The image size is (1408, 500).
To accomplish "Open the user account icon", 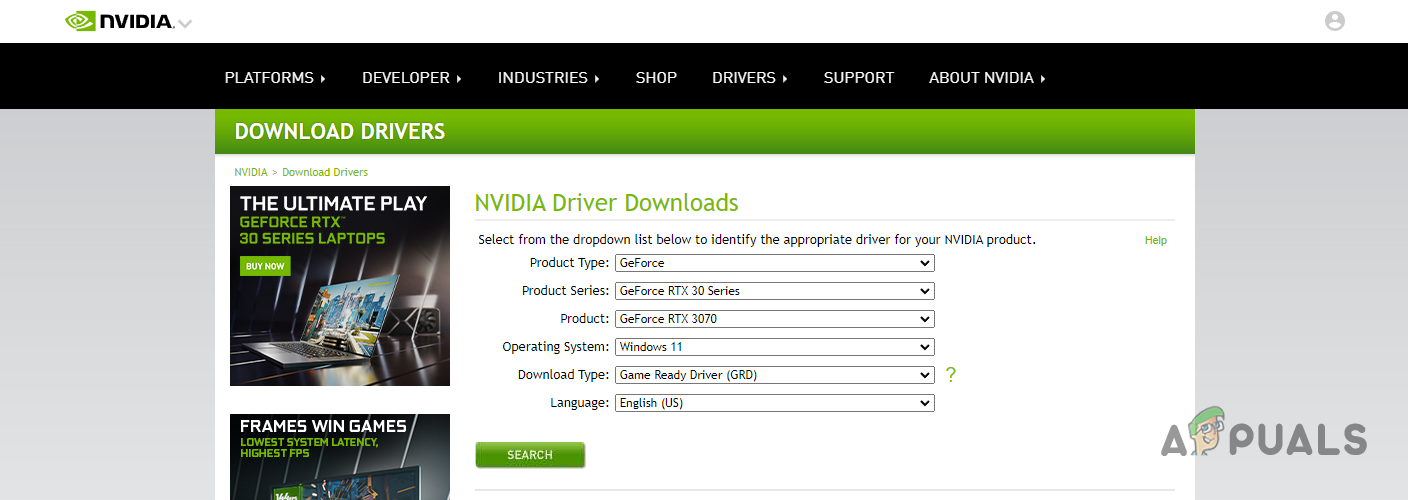I will pyautogui.click(x=1334, y=21).
